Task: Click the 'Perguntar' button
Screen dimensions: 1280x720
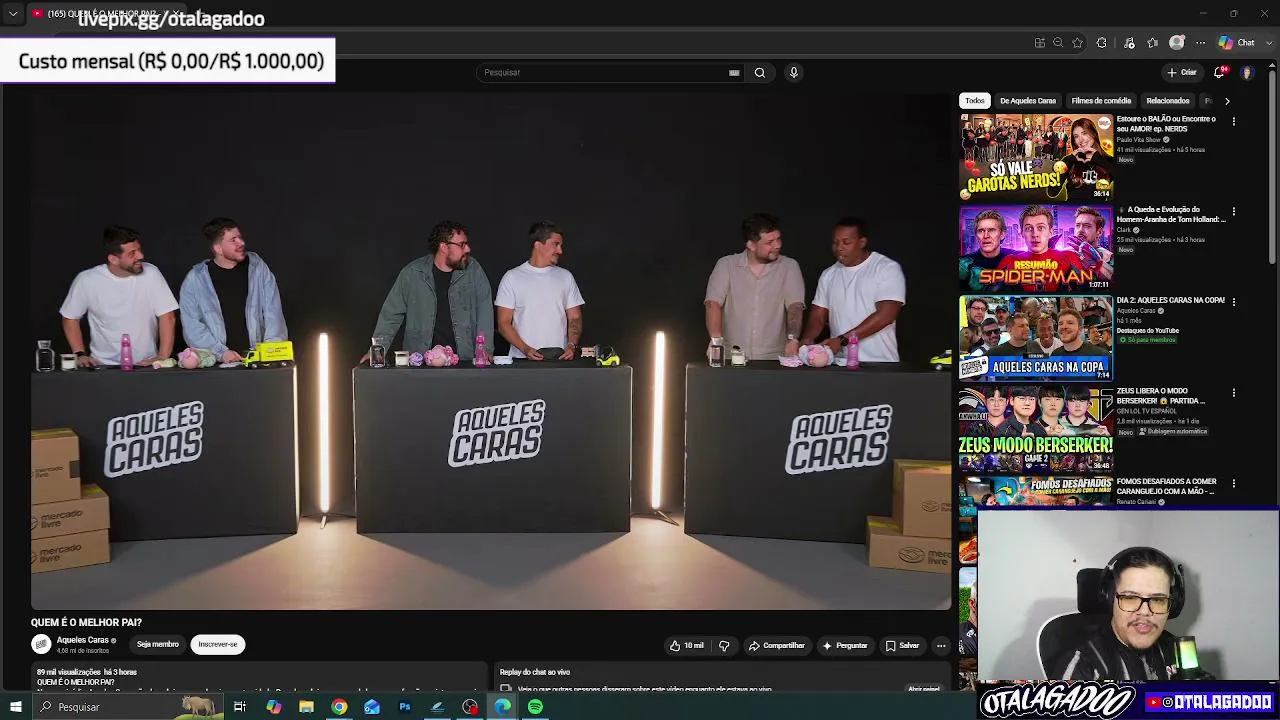Action: [x=845, y=646]
